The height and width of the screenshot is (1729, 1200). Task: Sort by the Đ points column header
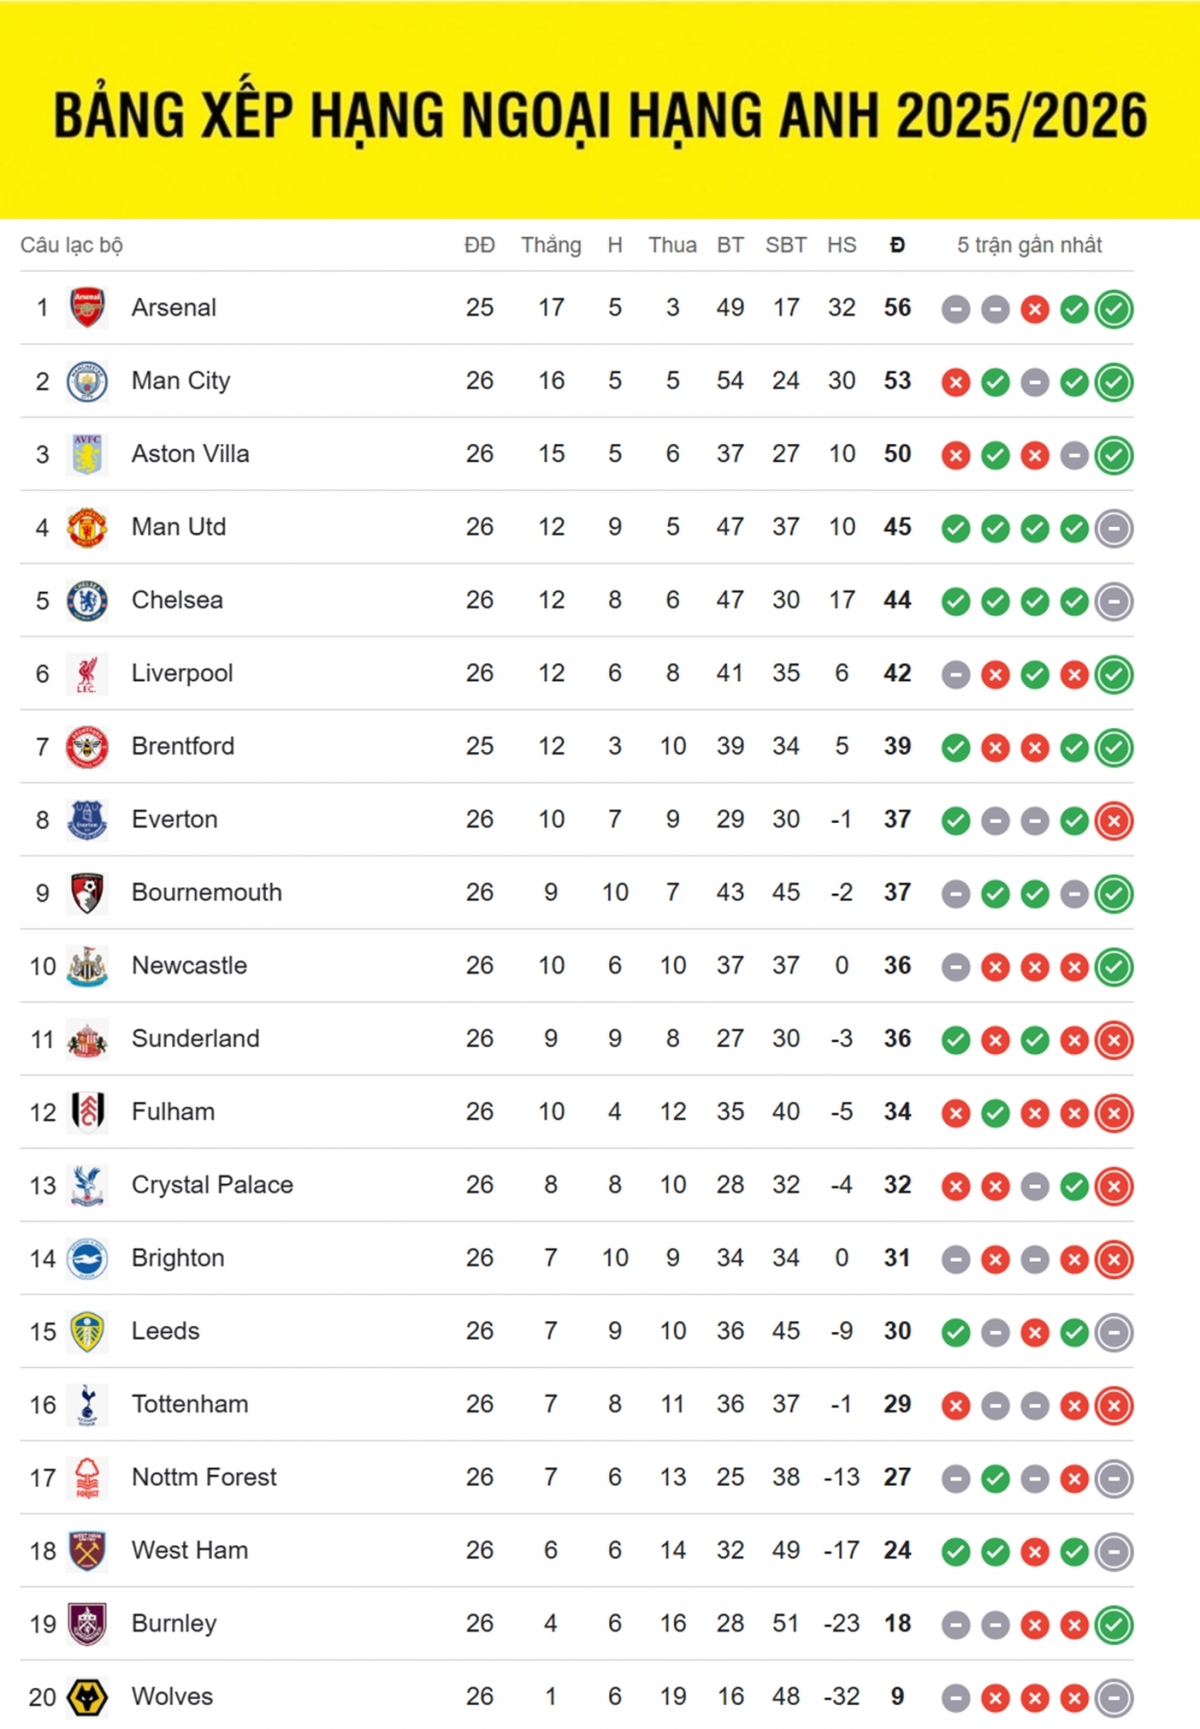coord(897,245)
